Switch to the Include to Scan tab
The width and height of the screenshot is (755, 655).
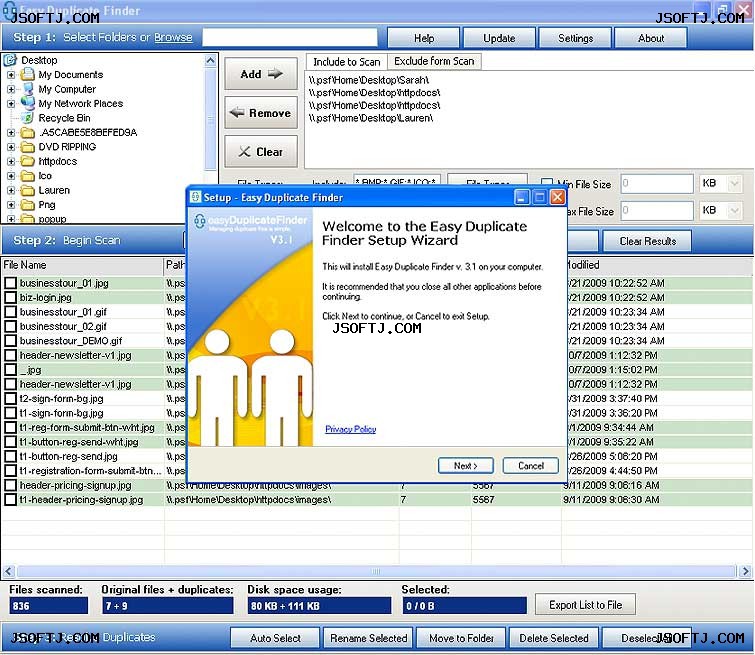click(347, 62)
